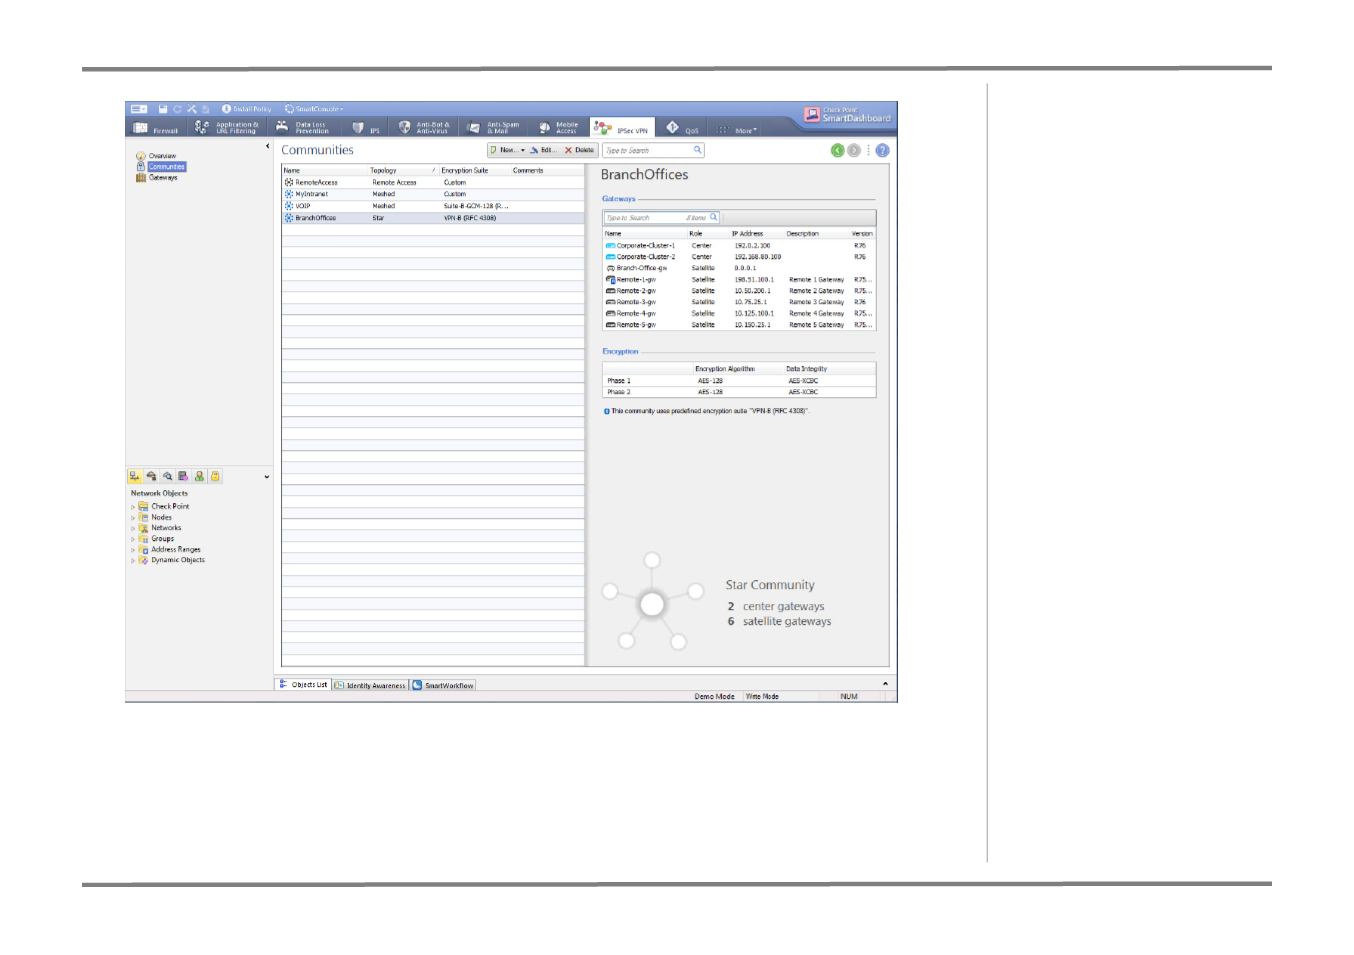Switch to the Firewall tab
This screenshot has width=1354, height=955.
156,128
